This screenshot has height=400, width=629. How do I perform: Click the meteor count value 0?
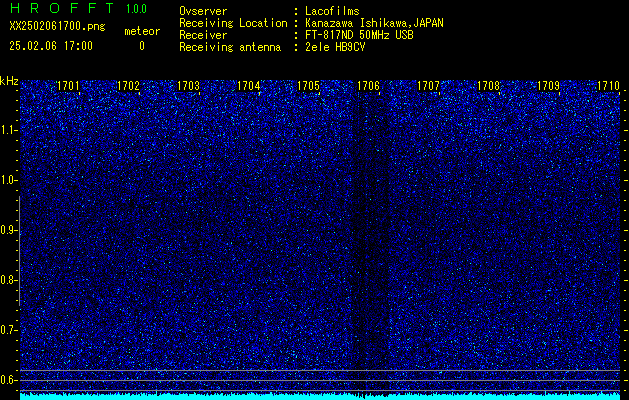(142, 46)
